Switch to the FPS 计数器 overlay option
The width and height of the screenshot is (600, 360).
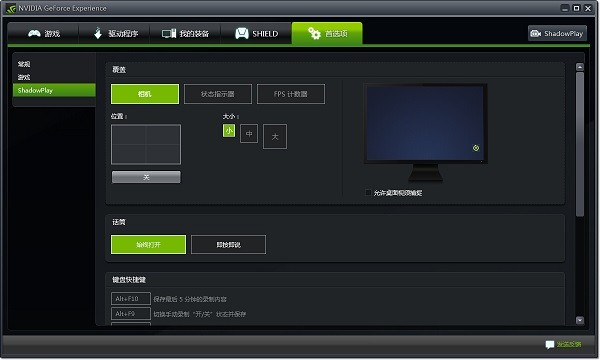[291, 94]
